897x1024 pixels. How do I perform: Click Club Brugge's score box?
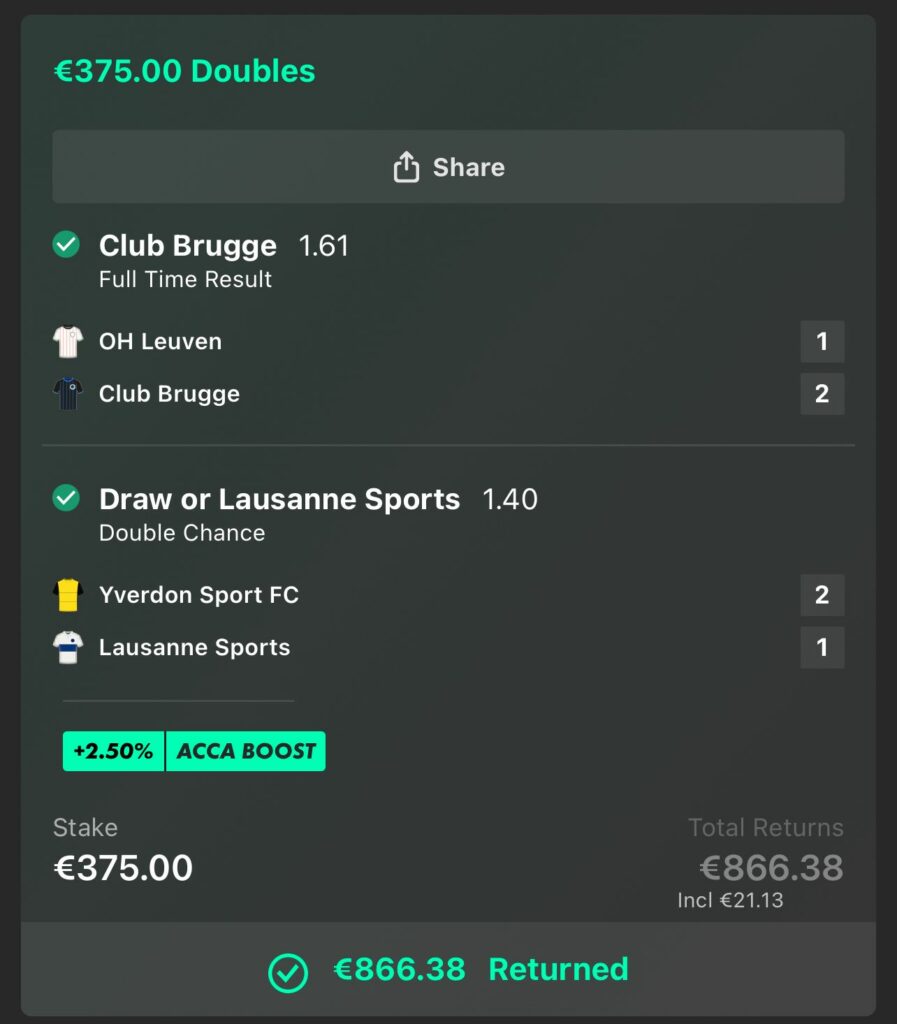822,394
